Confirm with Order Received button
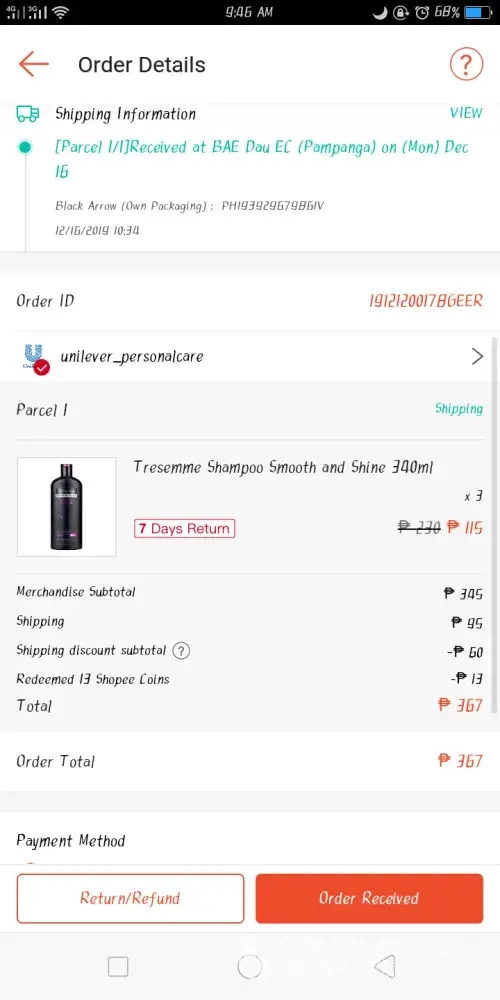Image resolution: width=500 pixels, height=1000 pixels. click(369, 899)
